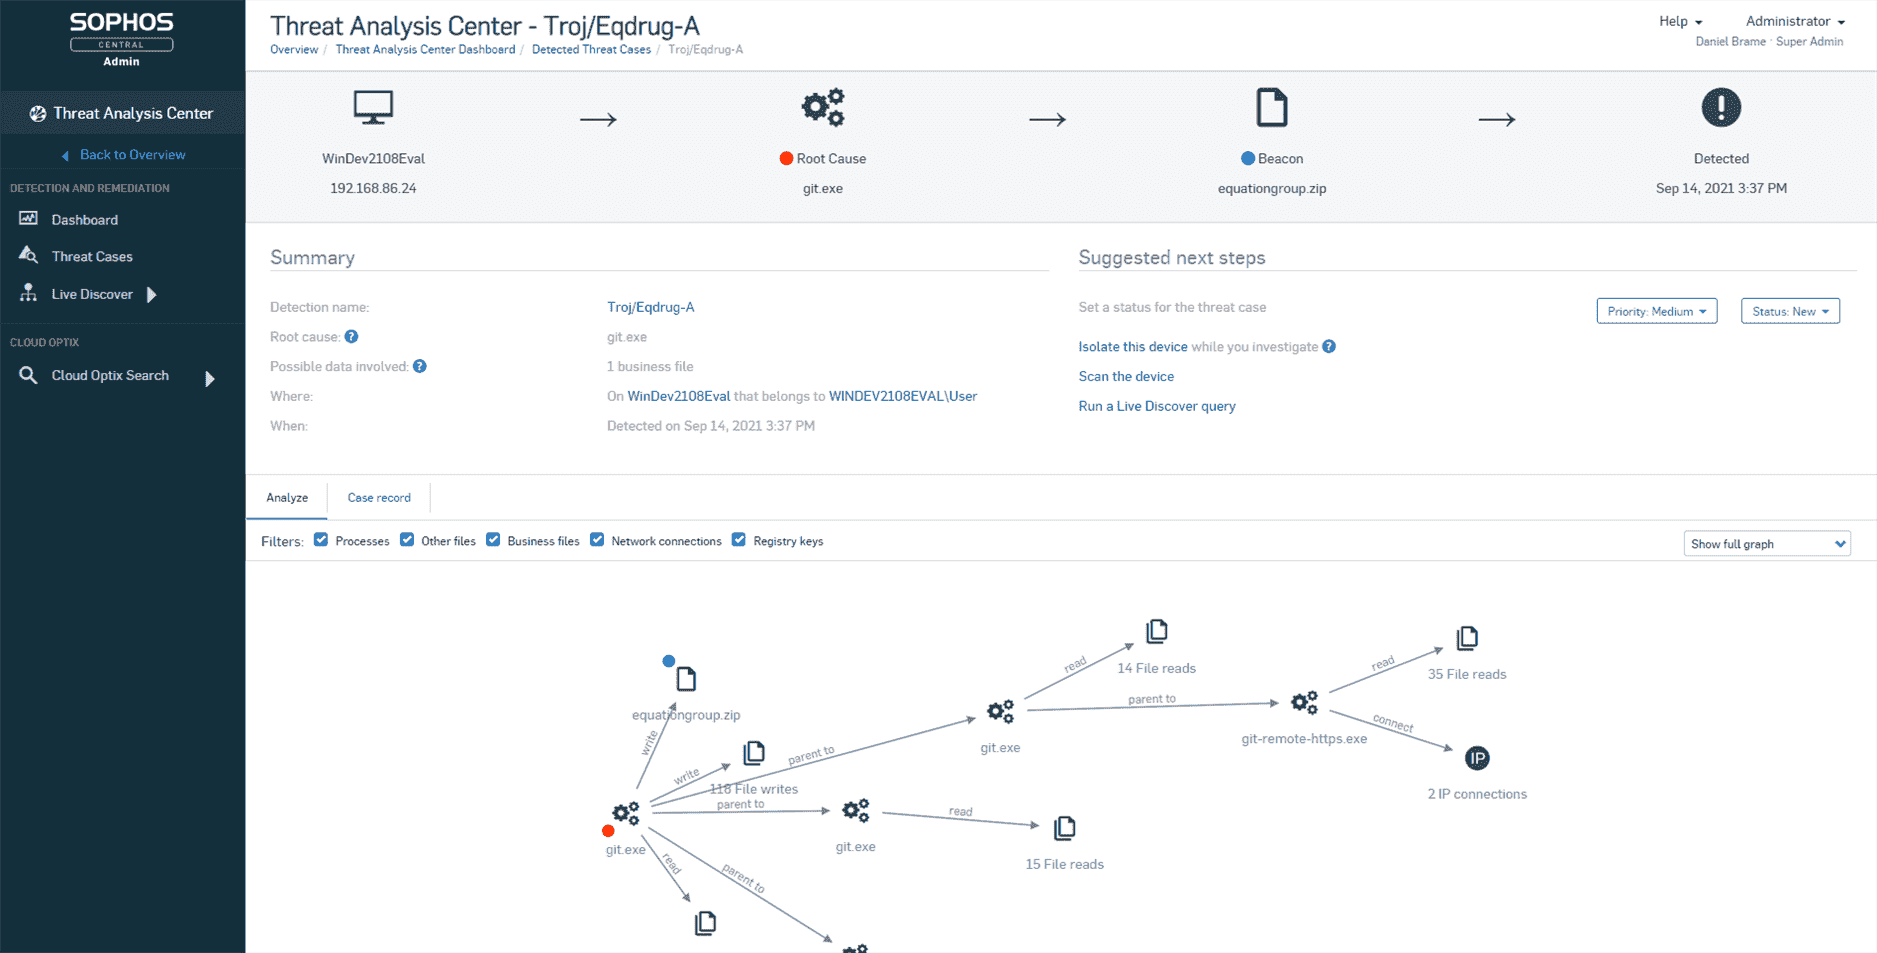Open the Status: New dropdown
This screenshot has width=1877, height=953.
point(1790,311)
